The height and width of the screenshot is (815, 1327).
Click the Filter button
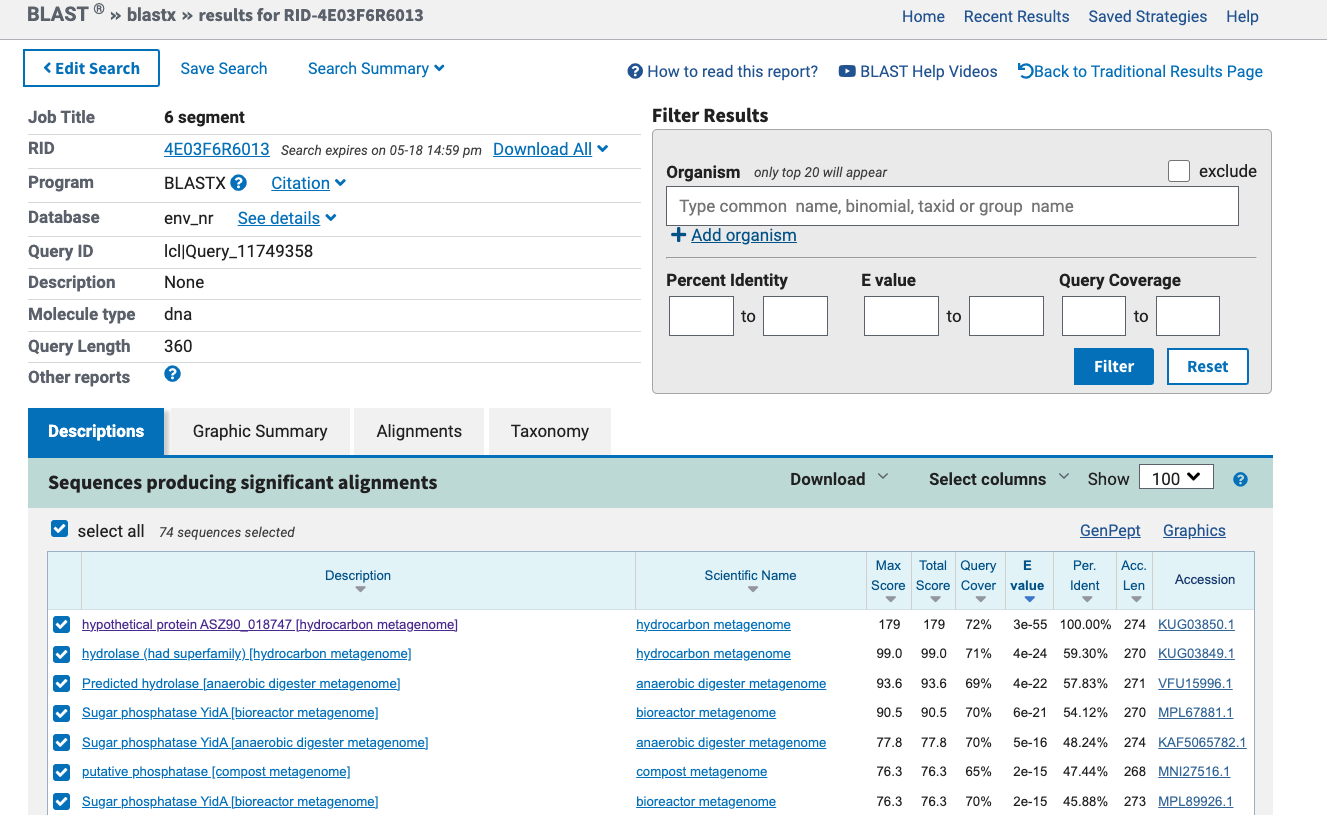tap(1114, 366)
